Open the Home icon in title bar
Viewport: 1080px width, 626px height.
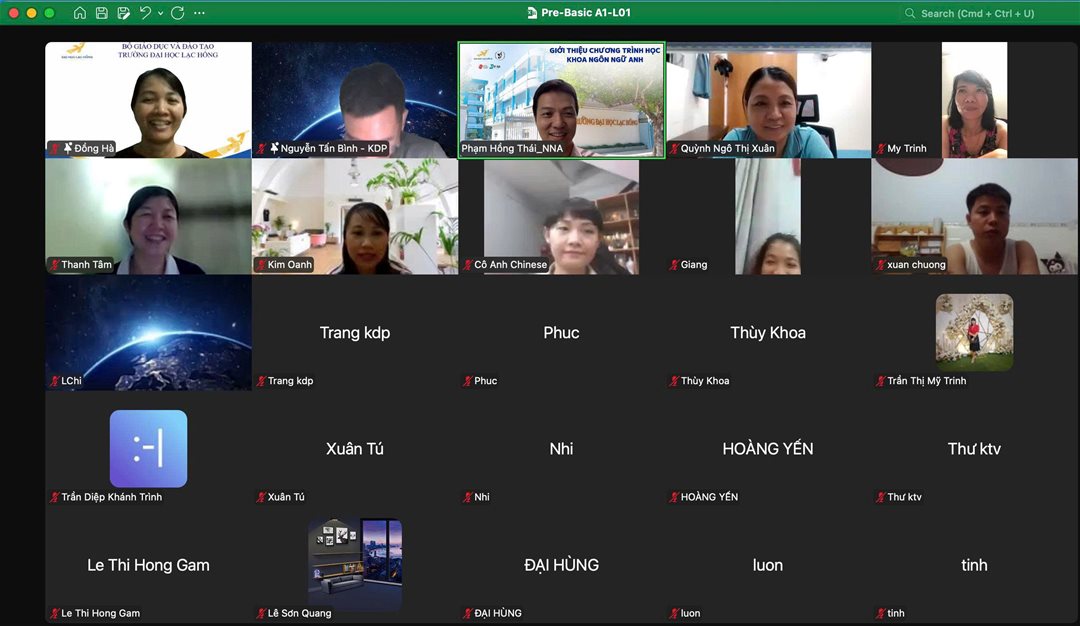pos(79,12)
